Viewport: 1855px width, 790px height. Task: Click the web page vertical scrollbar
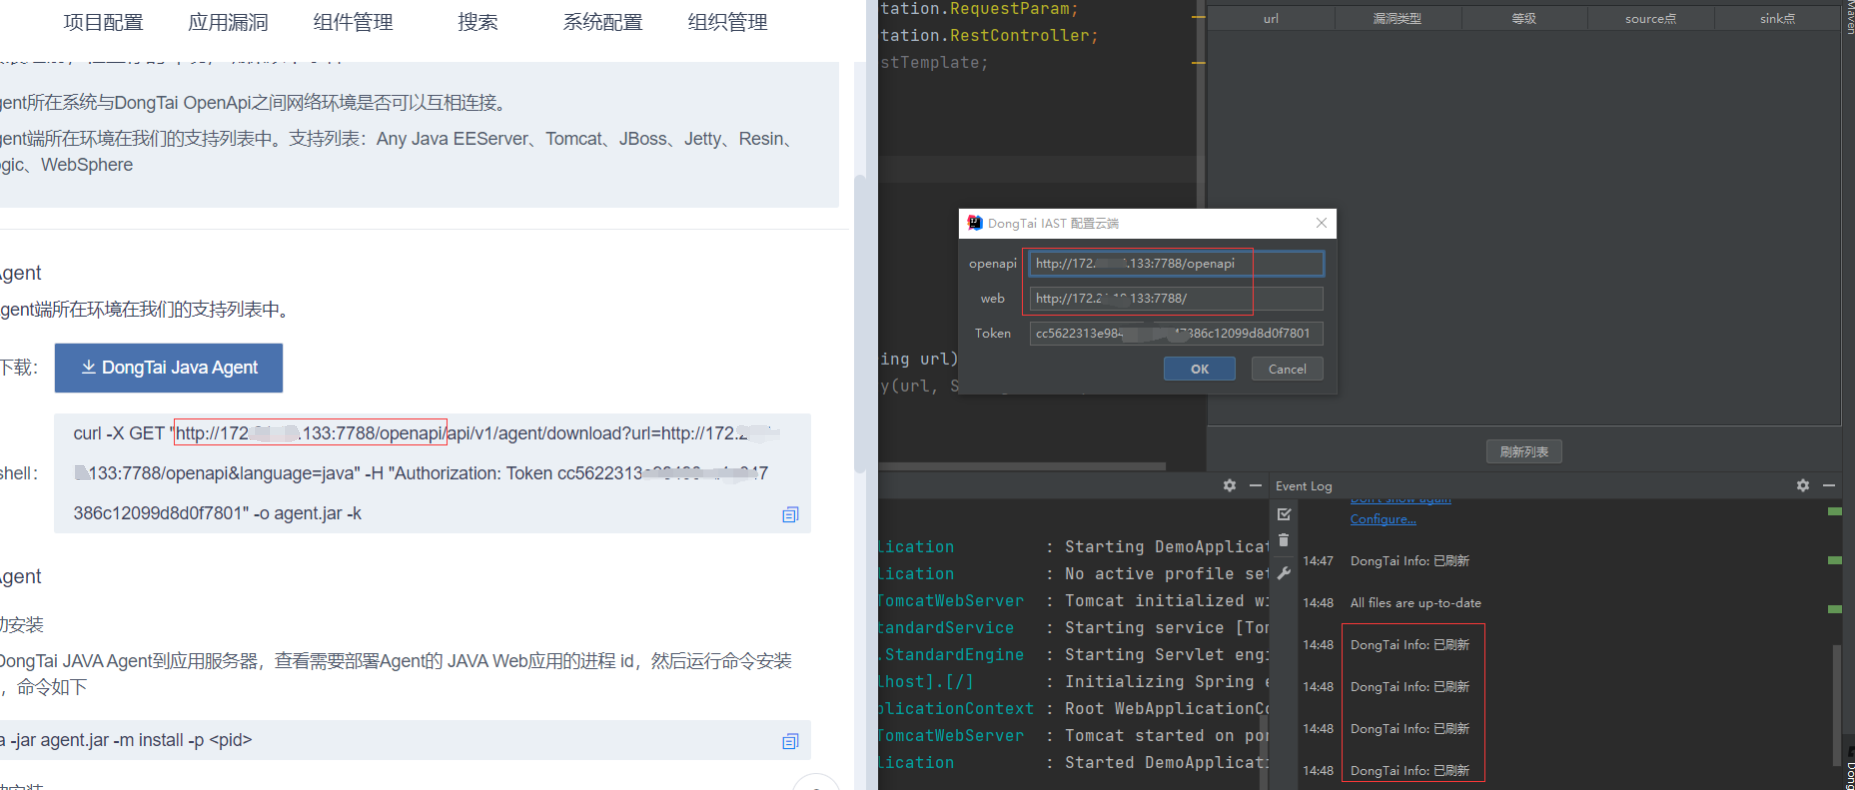(859, 324)
